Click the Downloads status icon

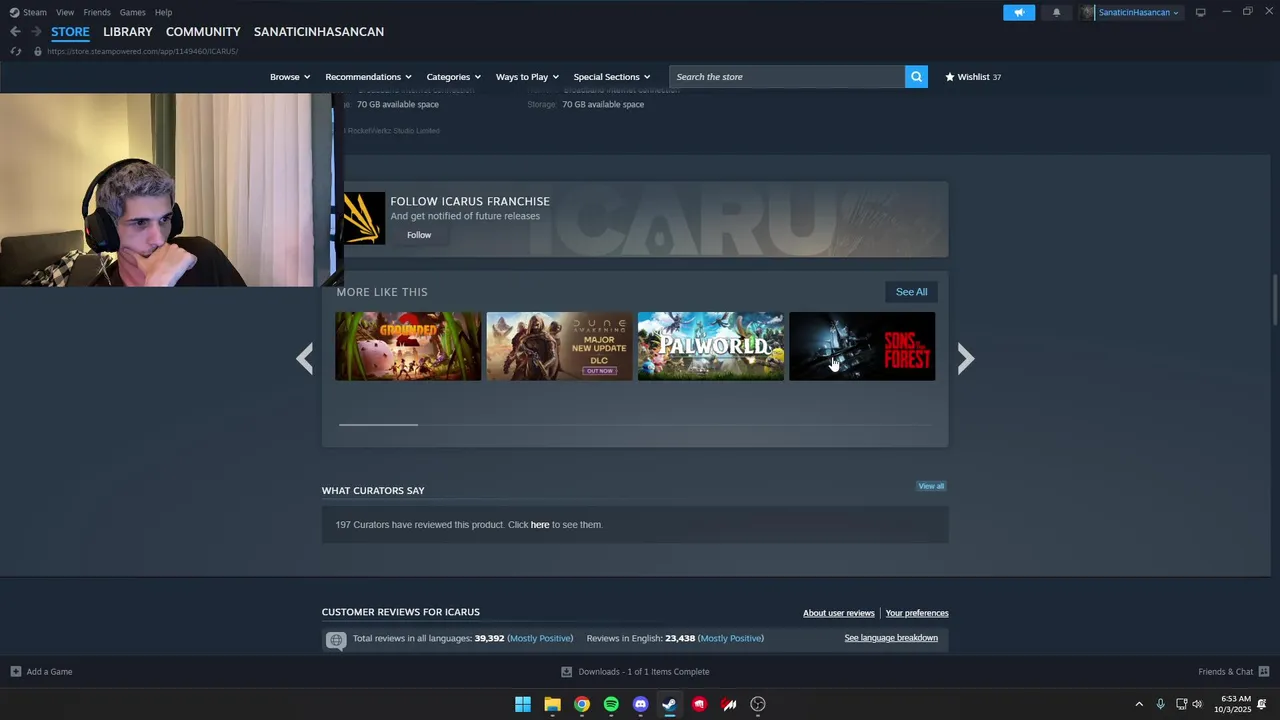566,672
